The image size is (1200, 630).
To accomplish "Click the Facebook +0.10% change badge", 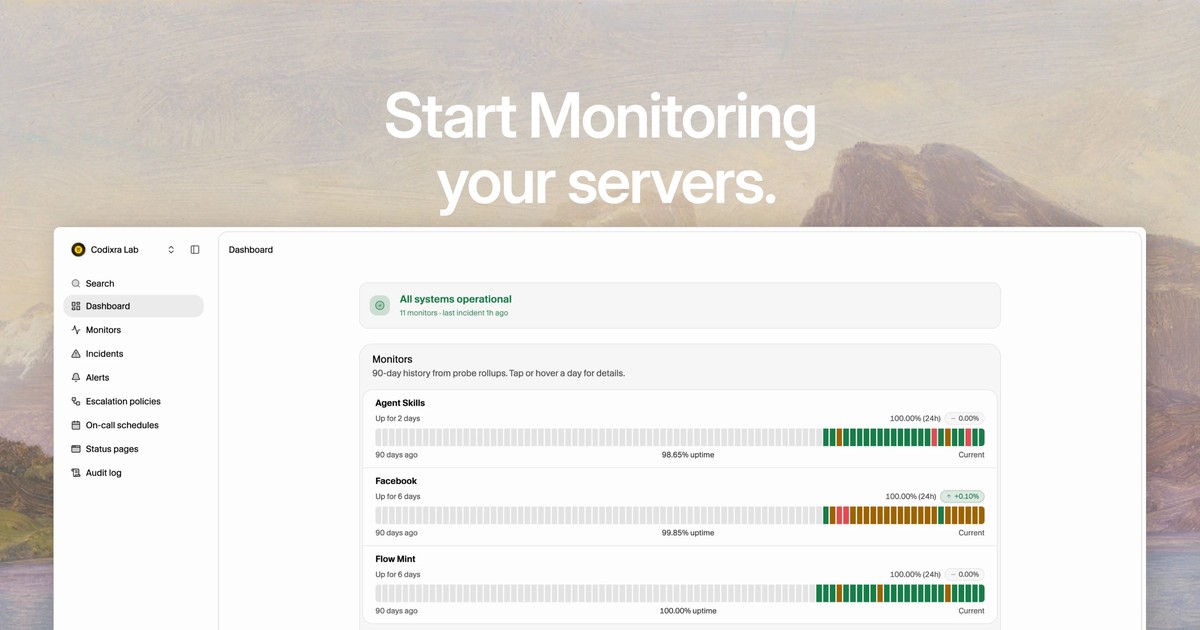I will (962, 496).
